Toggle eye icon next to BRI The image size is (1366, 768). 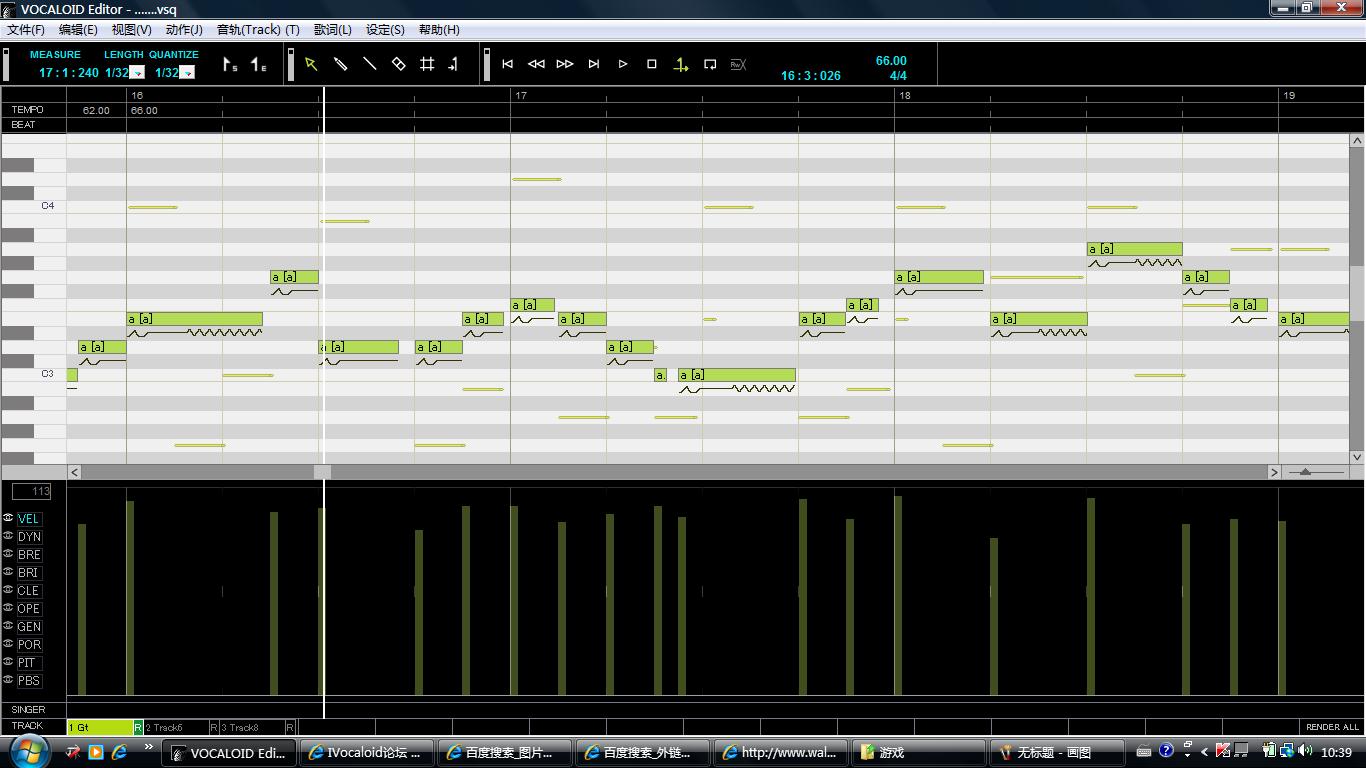click(8, 572)
